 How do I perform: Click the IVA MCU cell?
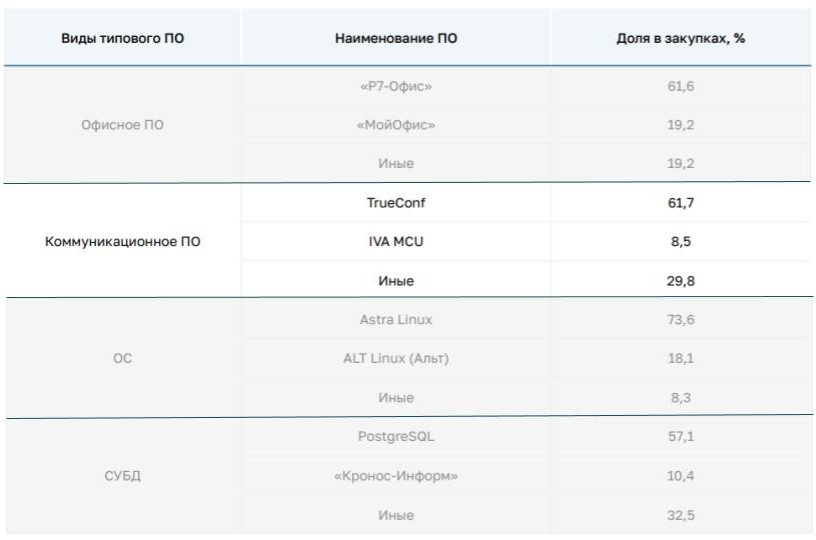pos(395,242)
